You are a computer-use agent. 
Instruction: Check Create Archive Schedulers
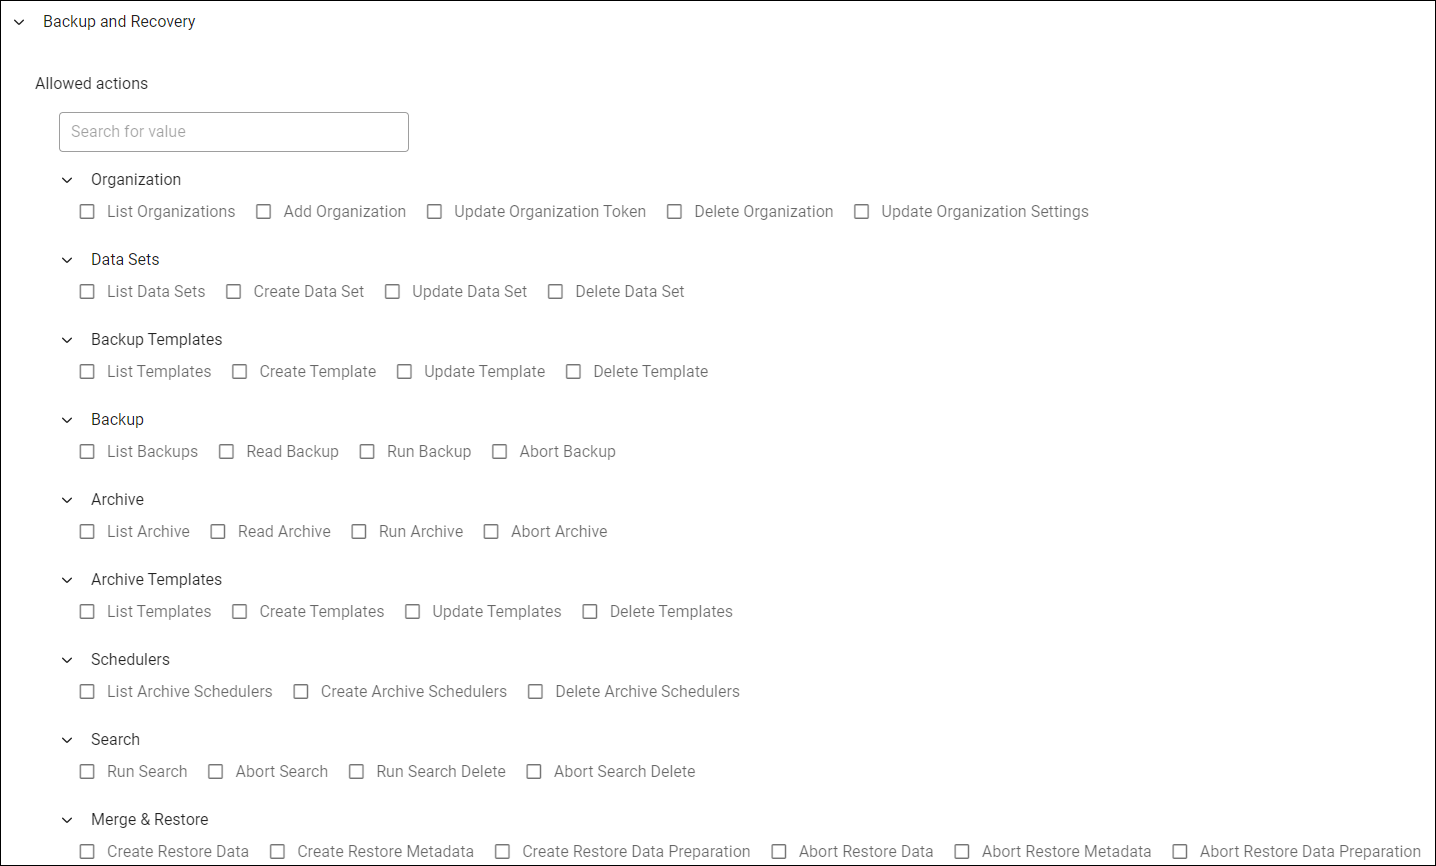301,691
